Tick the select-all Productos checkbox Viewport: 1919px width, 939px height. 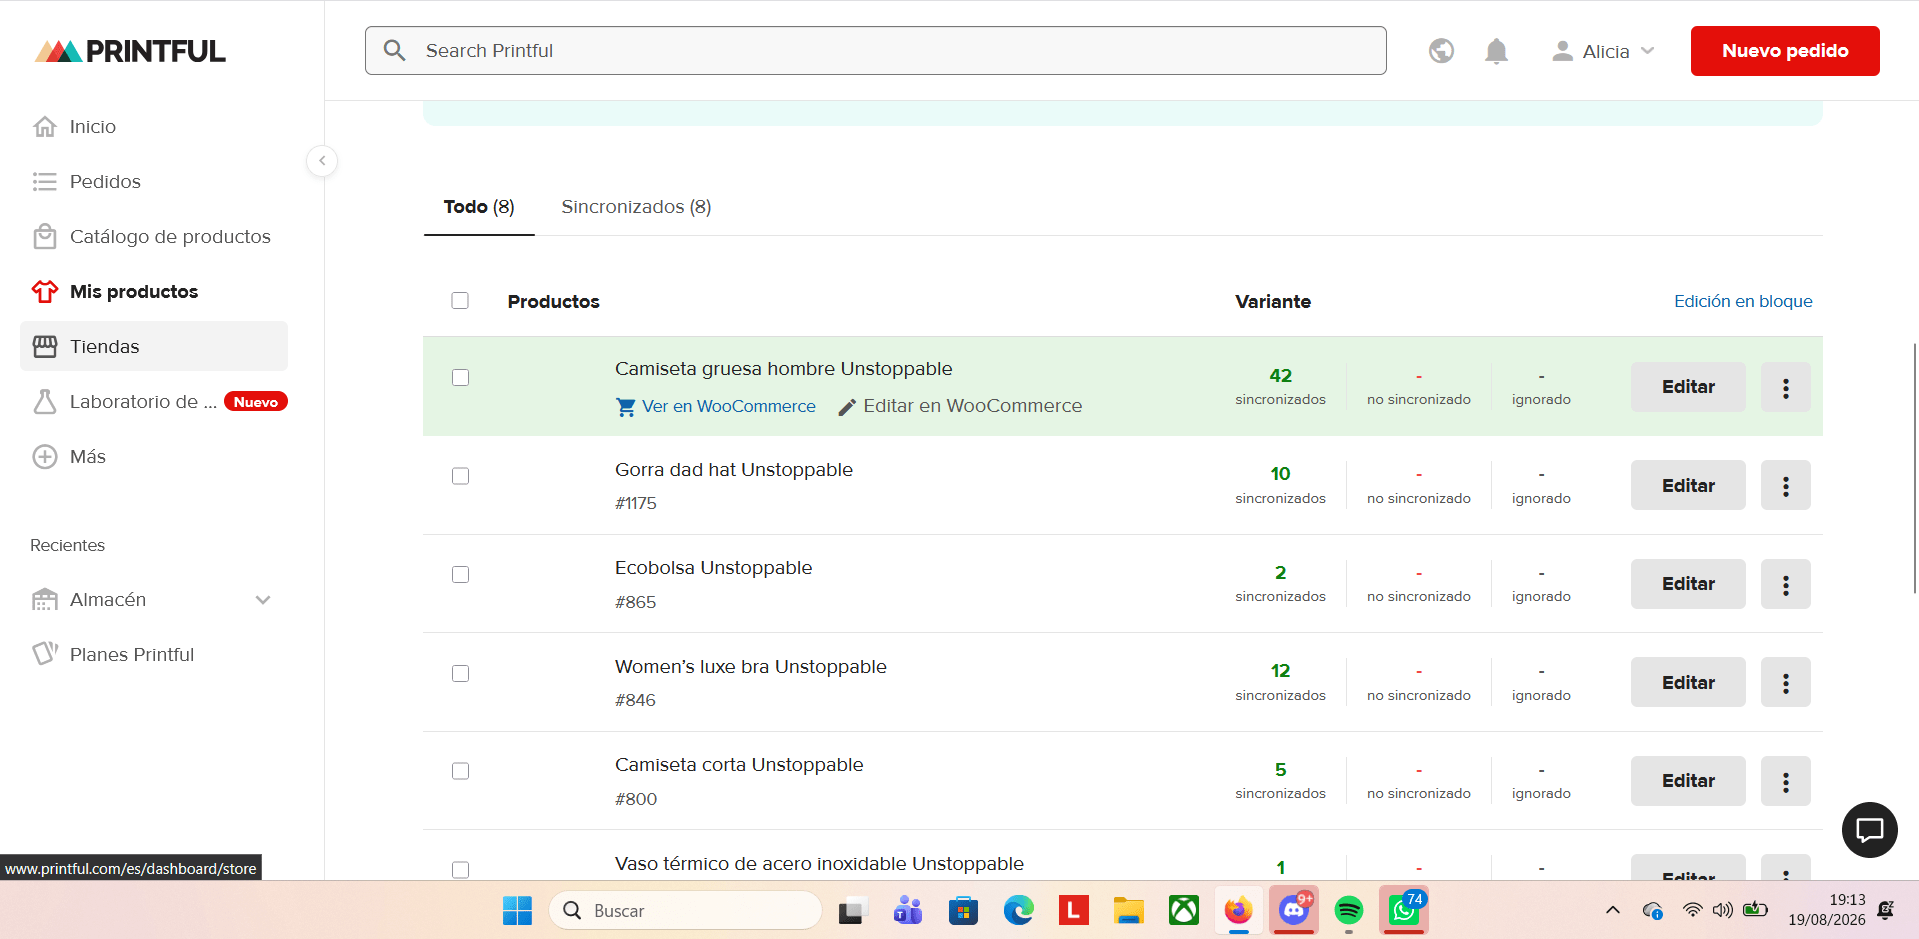(460, 301)
